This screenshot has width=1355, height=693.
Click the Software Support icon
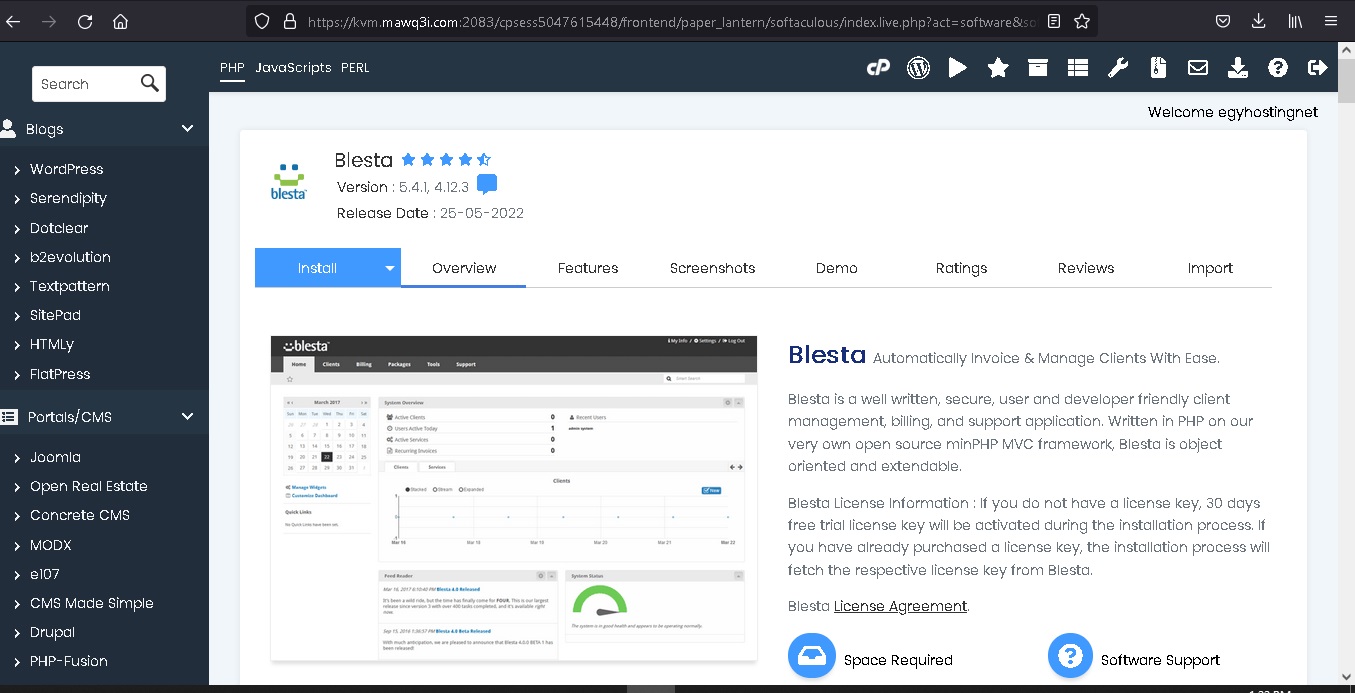(1071, 656)
